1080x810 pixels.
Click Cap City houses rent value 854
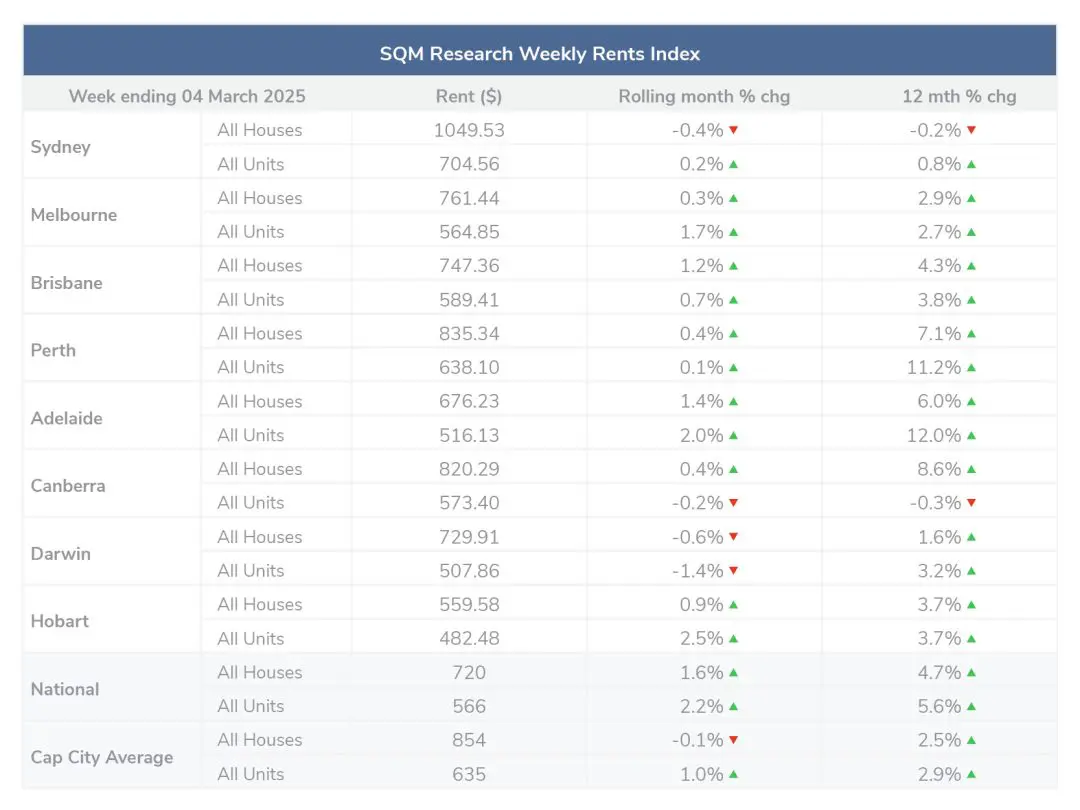coord(469,740)
